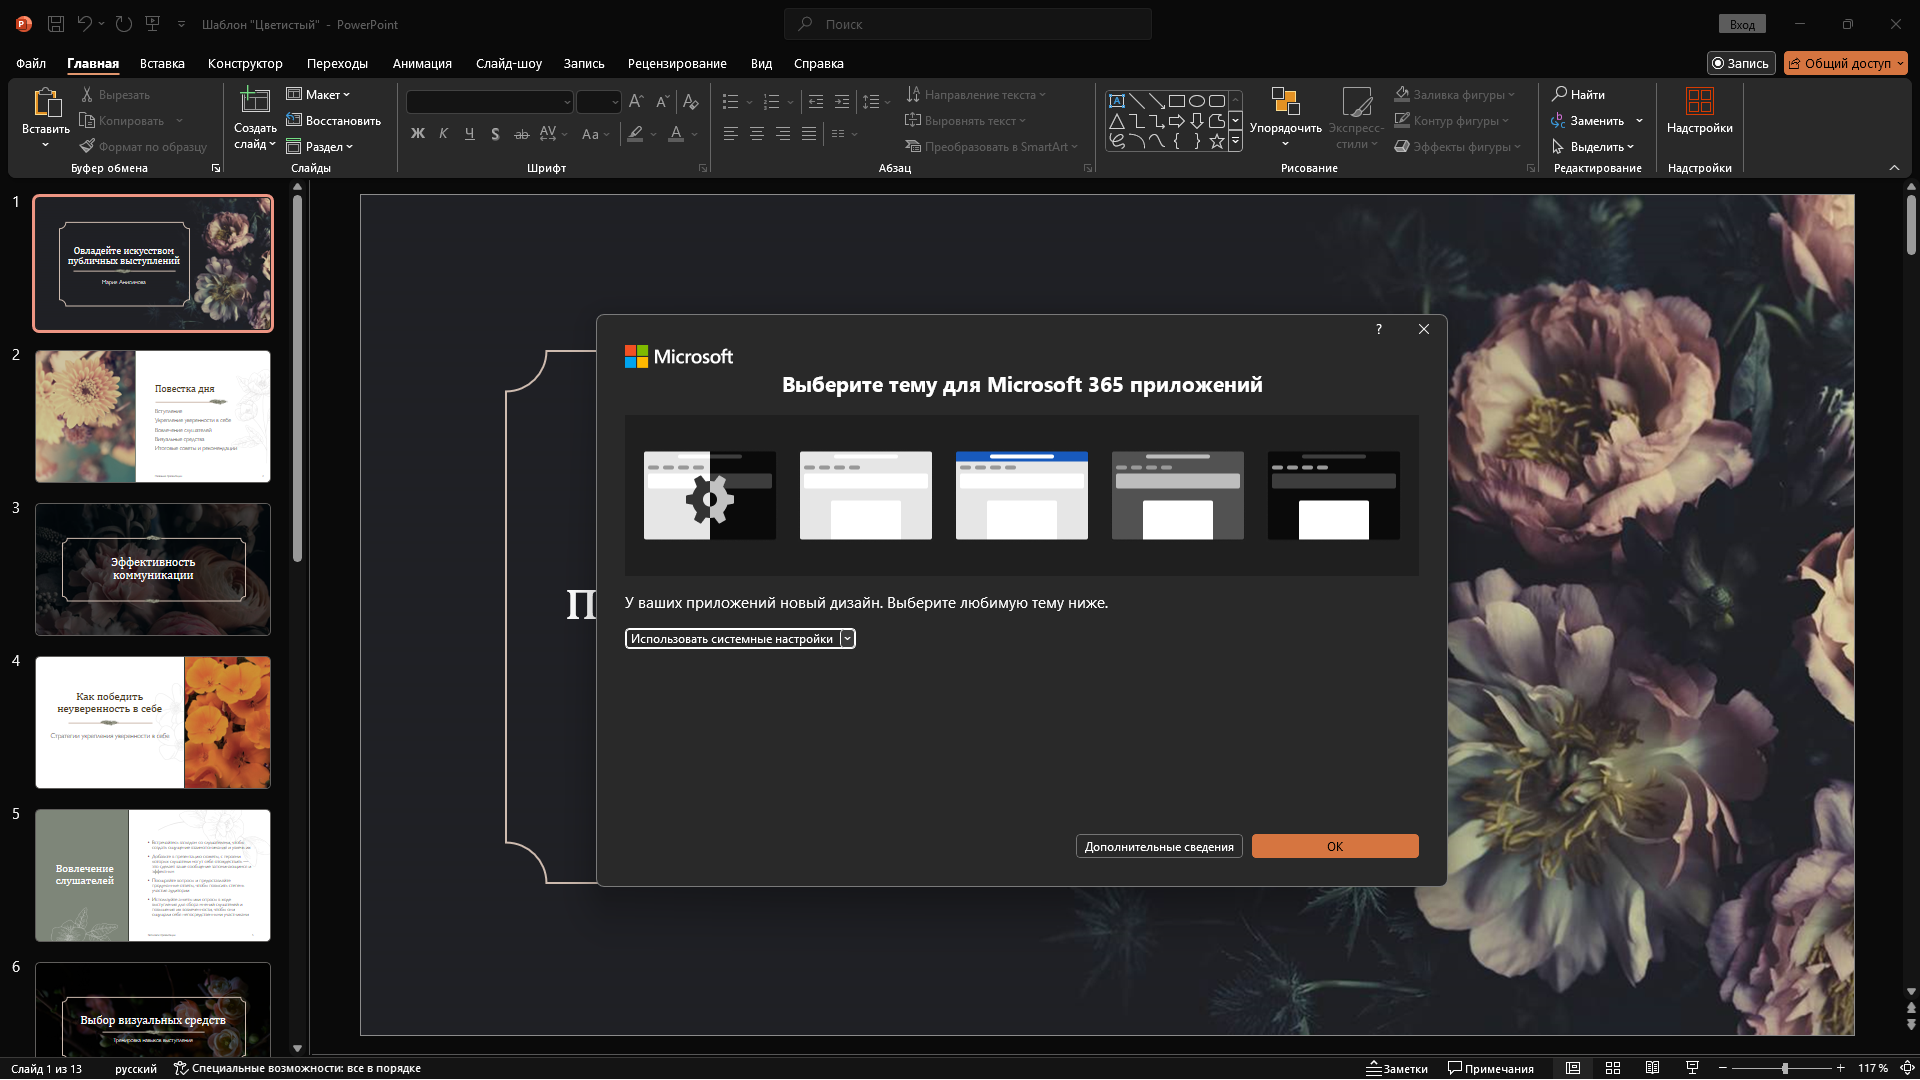Click the Arrange (Упорядочить) icon

[x=1285, y=102]
